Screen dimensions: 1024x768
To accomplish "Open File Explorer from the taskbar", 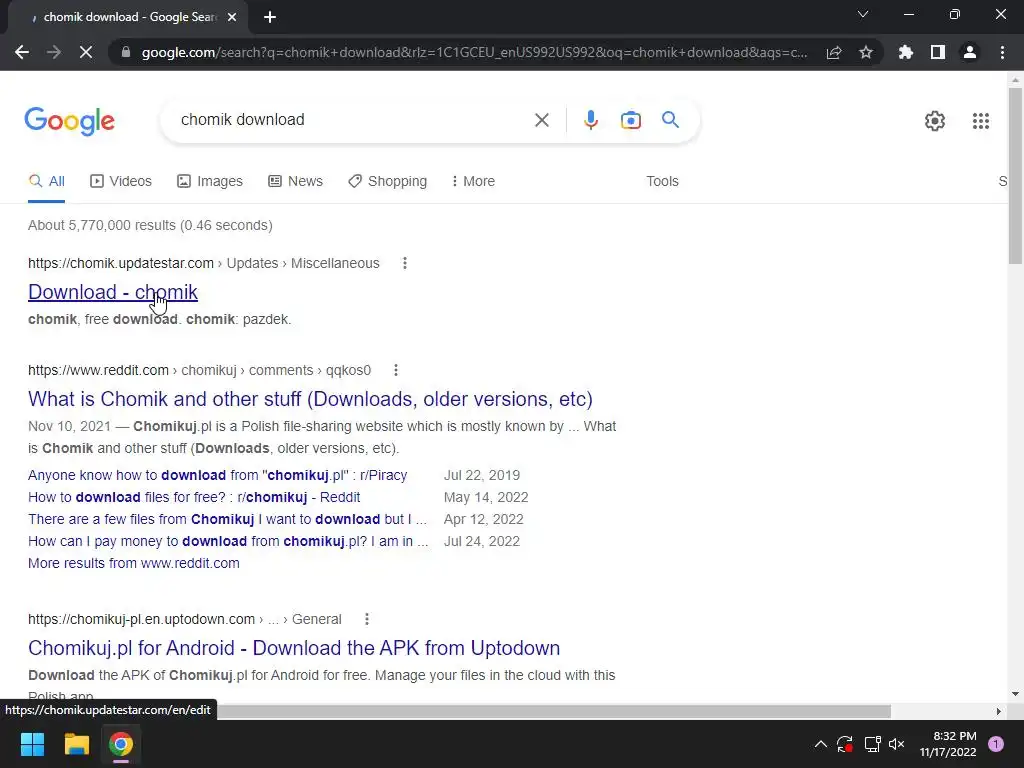I will click(x=76, y=744).
